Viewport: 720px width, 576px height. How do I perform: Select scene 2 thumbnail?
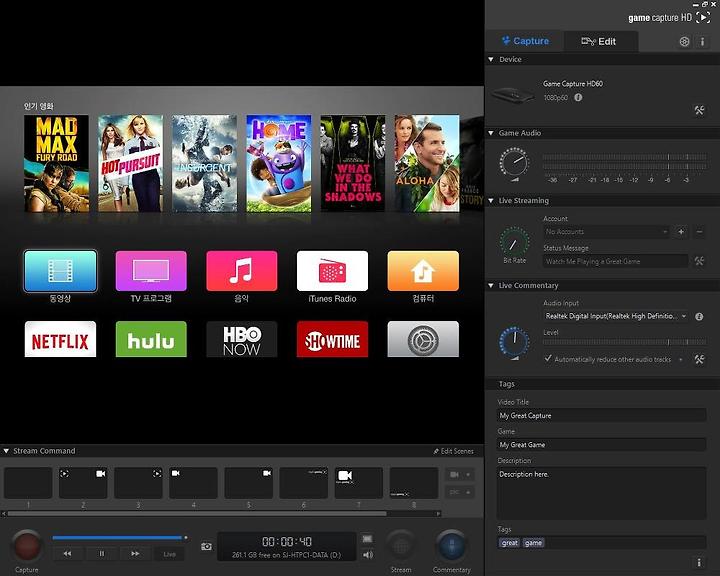pos(83,483)
